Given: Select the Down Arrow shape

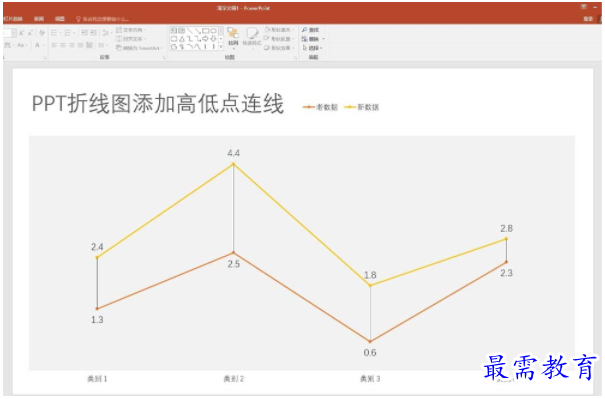Looking at the screenshot, I should 213,39.
